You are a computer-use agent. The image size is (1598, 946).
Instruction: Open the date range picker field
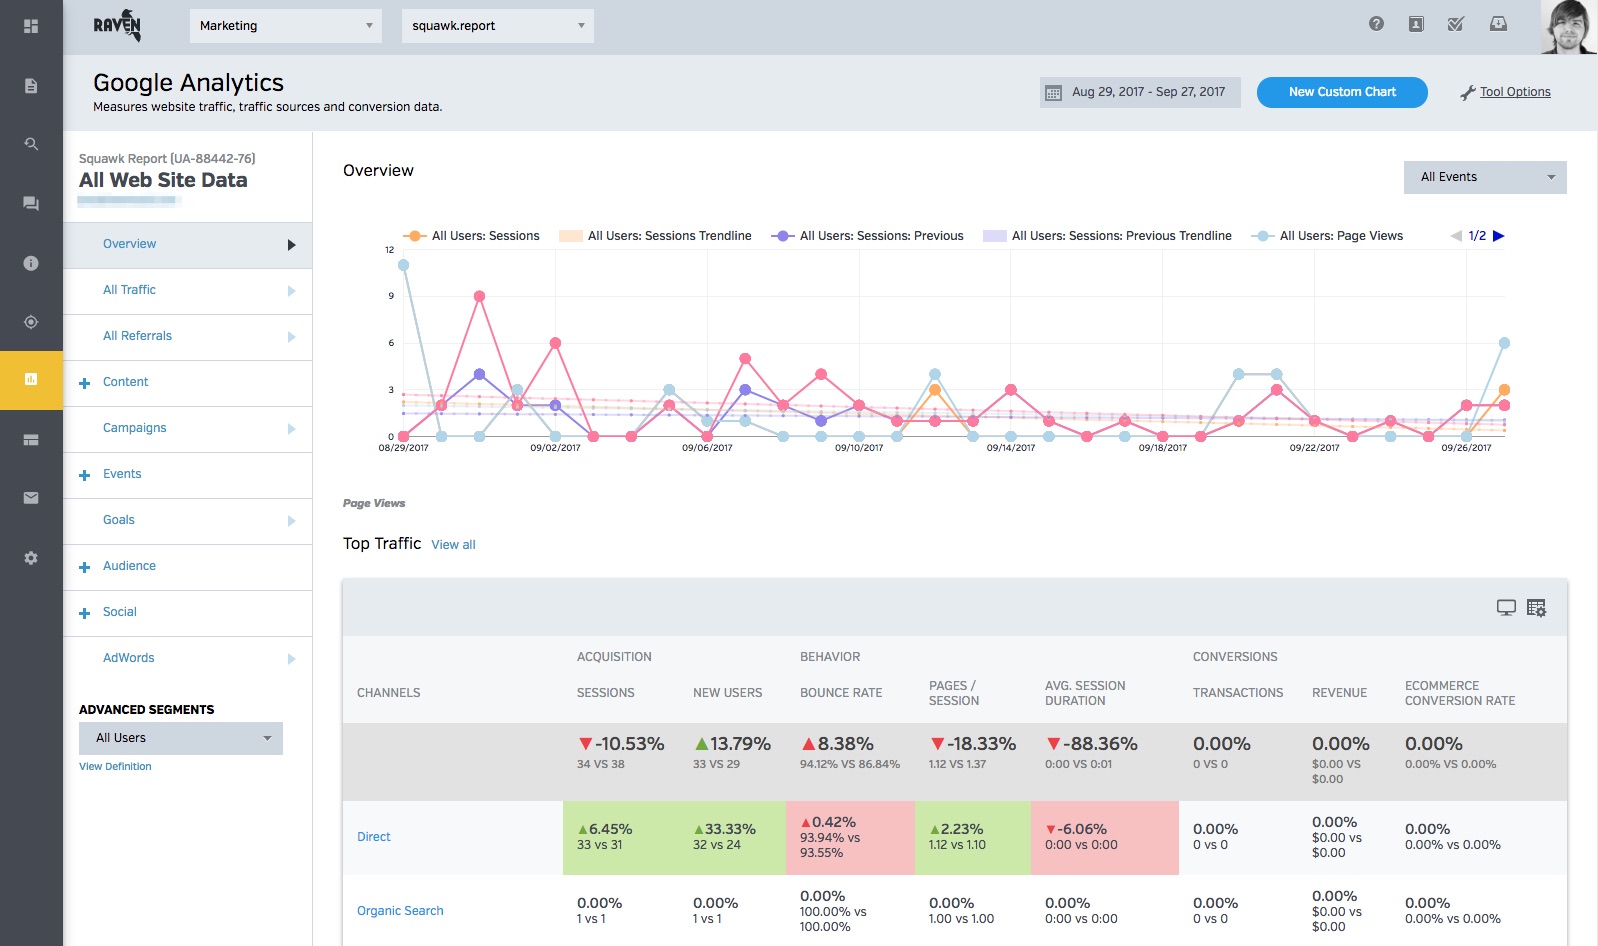(1140, 92)
